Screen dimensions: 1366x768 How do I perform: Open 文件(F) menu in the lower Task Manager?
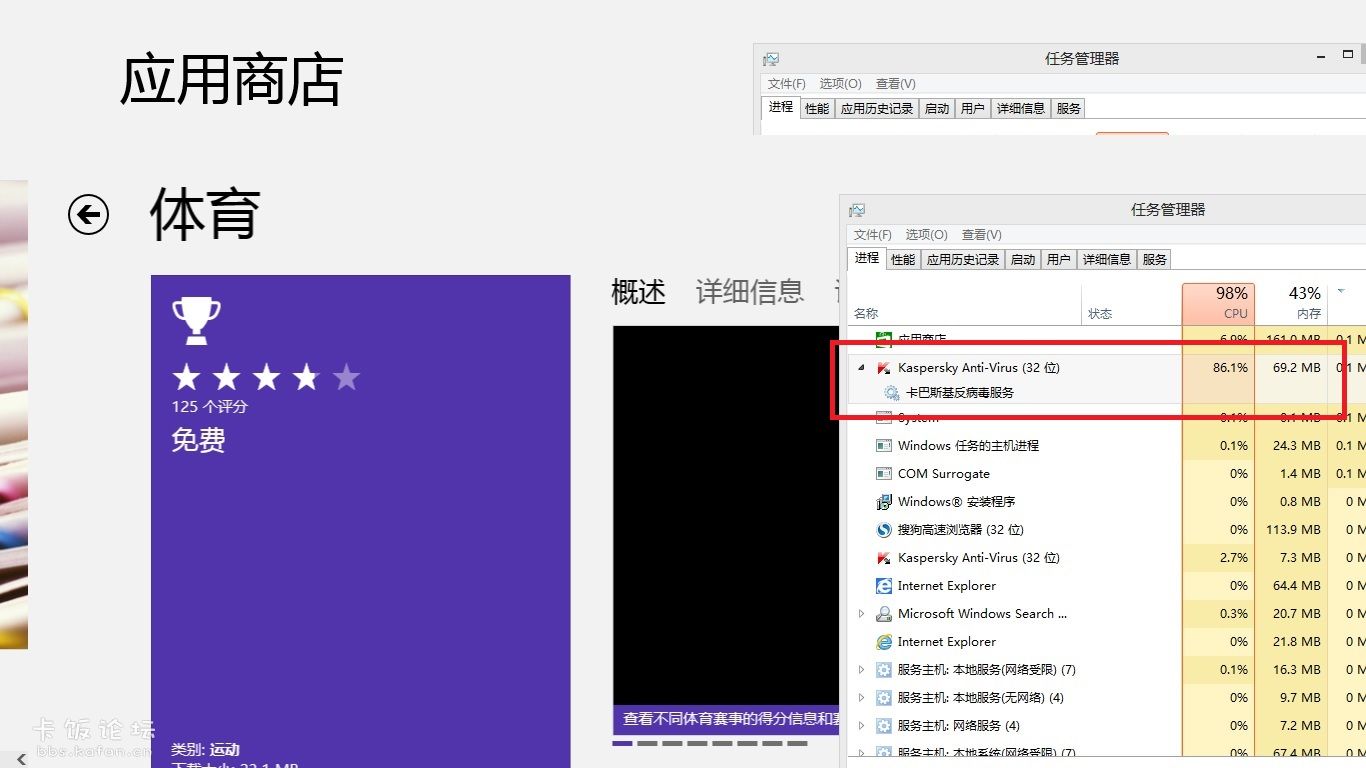pos(873,235)
